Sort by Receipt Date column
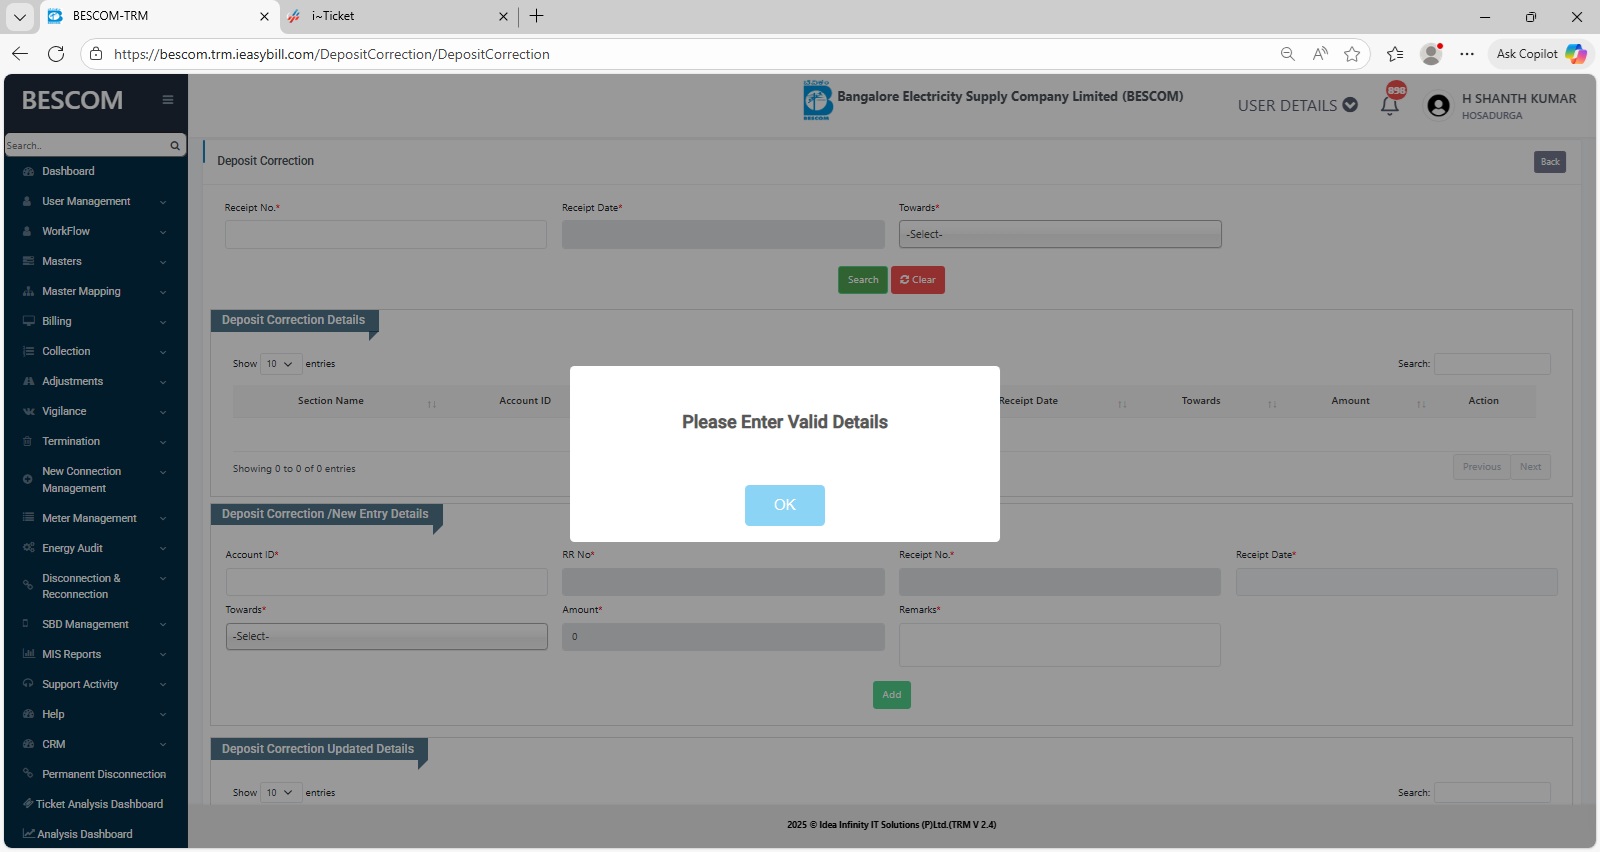 coord(1027,401)
